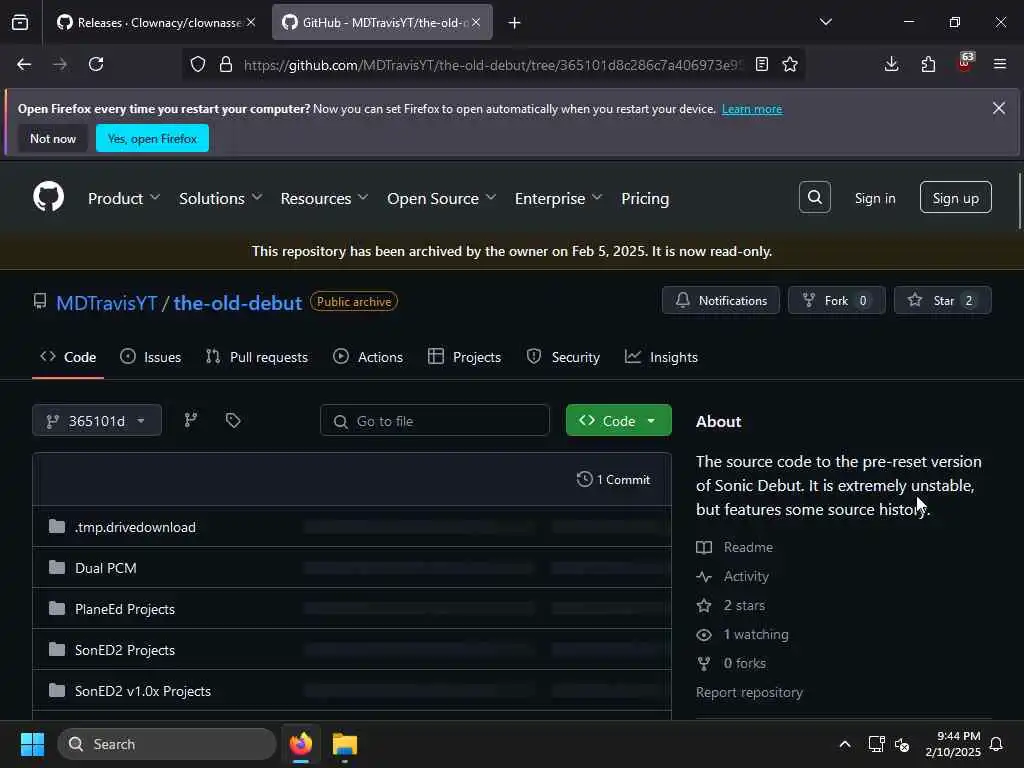Switch to the Pull requests tab
The width and height of the screenshot is (1024, 768).
[x=257, y=357]
